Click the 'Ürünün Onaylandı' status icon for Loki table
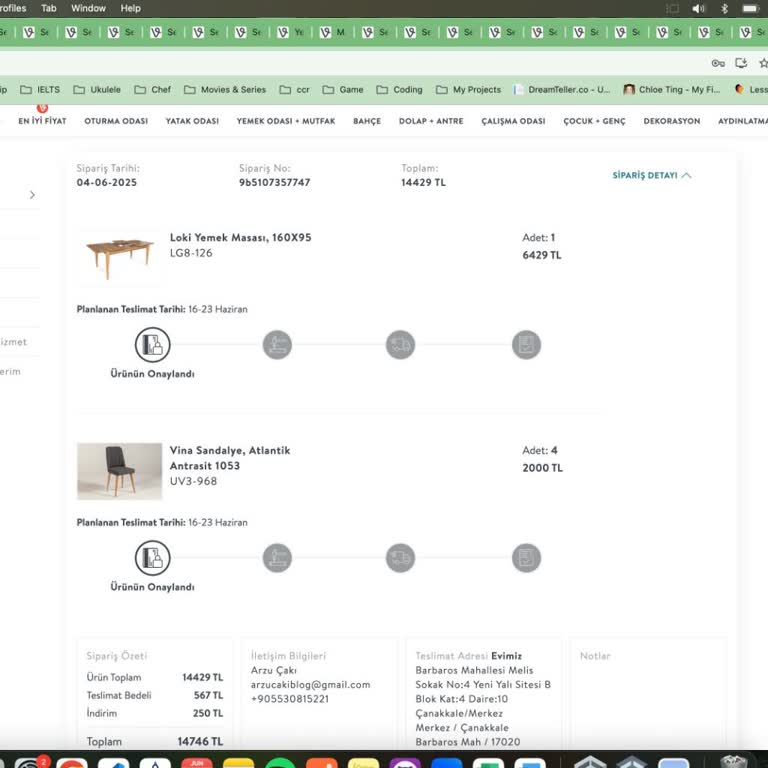The width and height of the screenshot is (768, 768). (x=152, y=345)
